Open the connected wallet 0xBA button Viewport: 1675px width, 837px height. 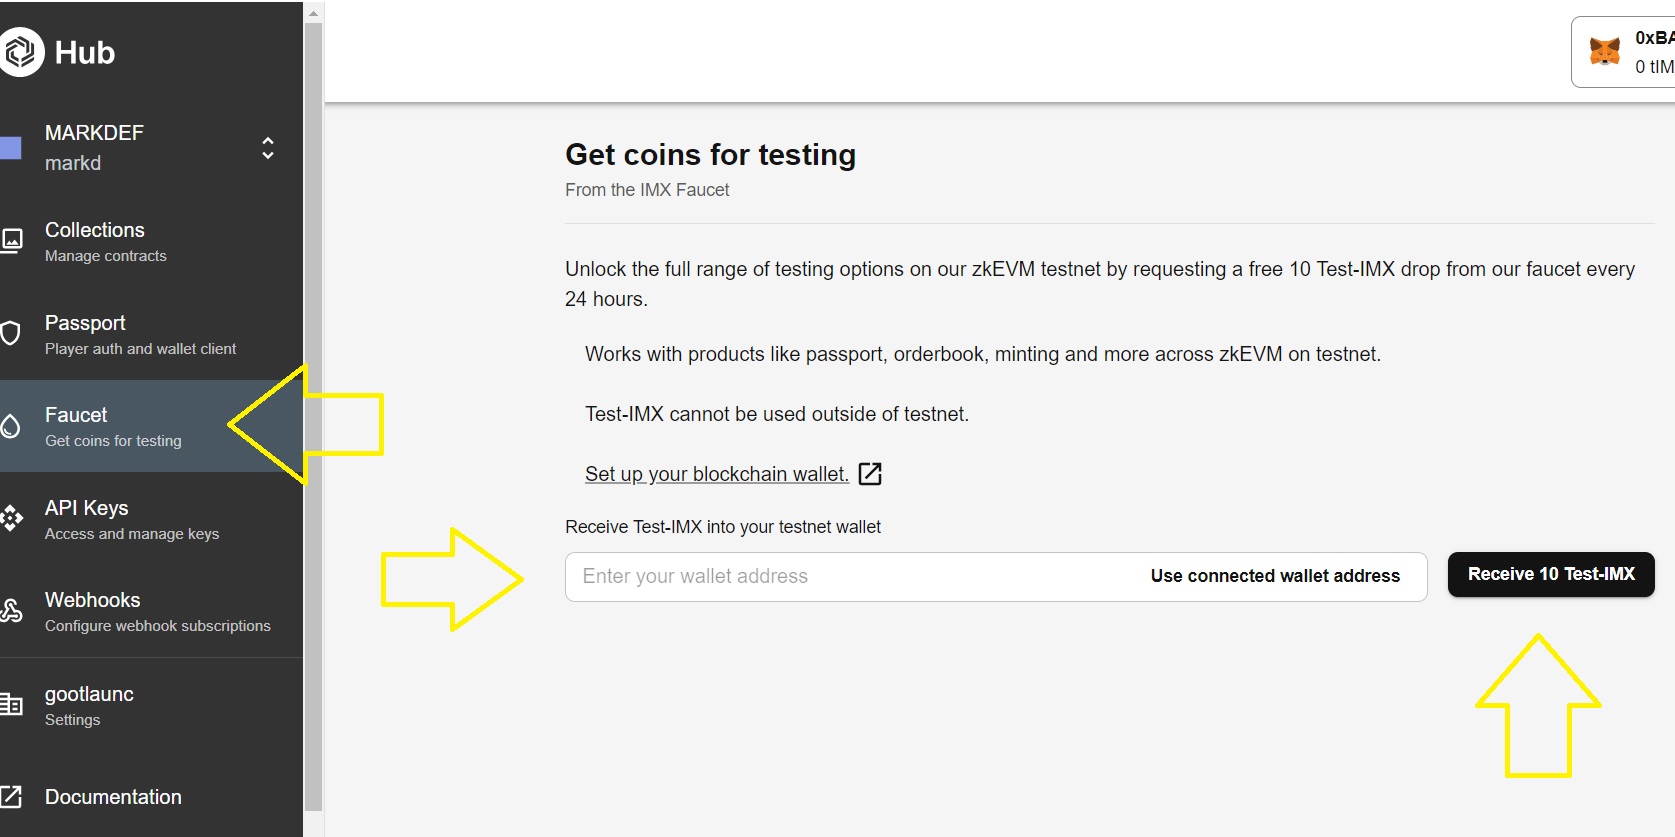pos(1623,52)
